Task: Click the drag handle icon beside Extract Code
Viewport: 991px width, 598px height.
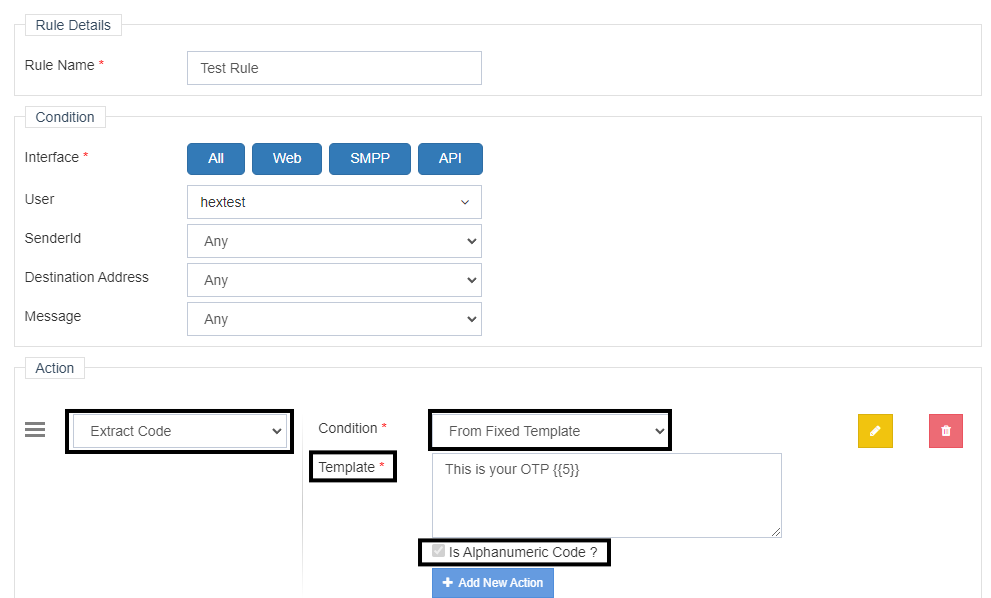Action: click(x=35, y=430)
